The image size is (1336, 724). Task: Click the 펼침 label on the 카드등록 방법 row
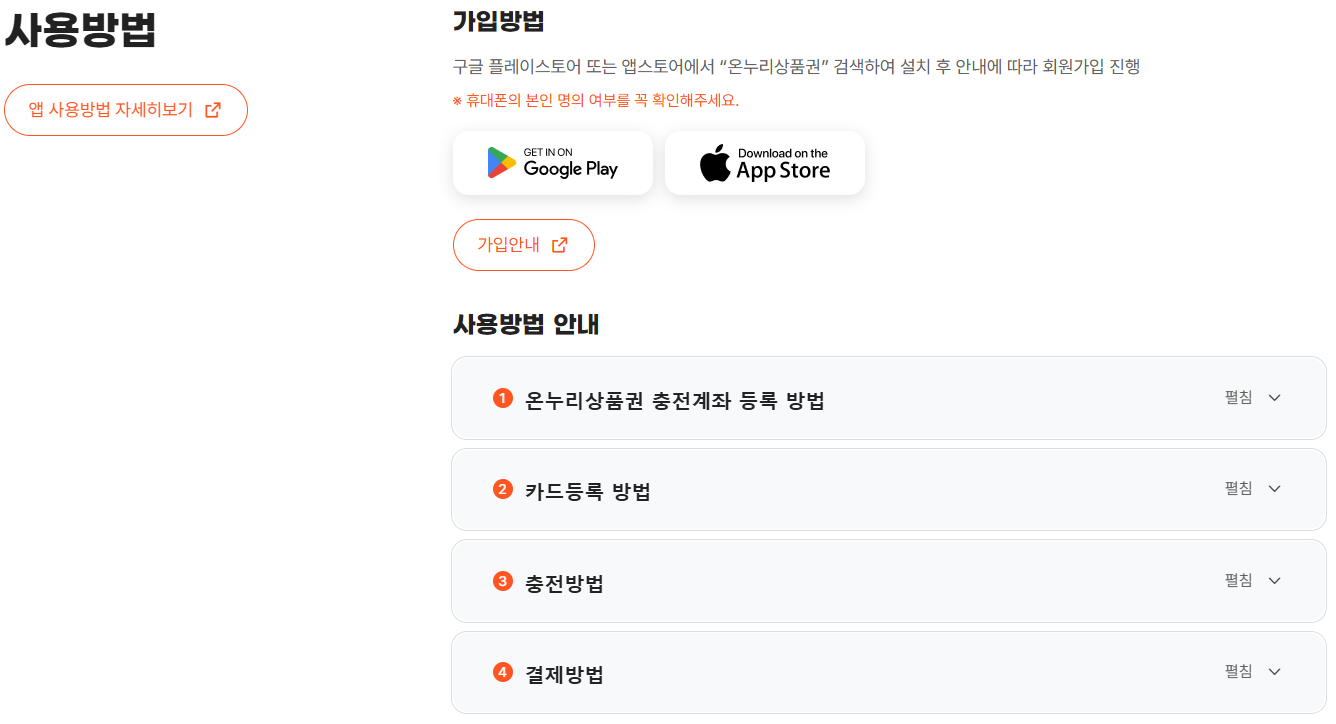pyautogui.click(x=1239, y=488)
